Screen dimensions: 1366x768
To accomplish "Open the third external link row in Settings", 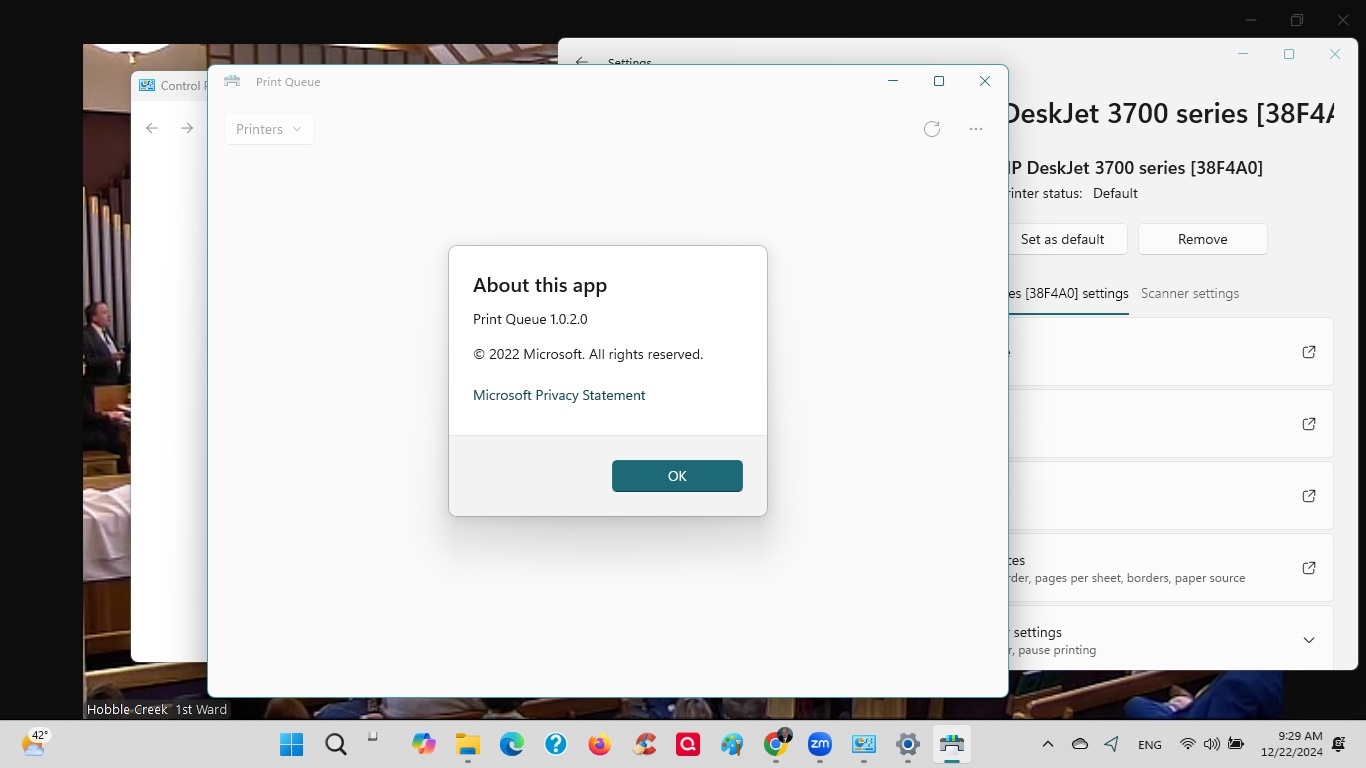I will click(x=1170, y=496).
